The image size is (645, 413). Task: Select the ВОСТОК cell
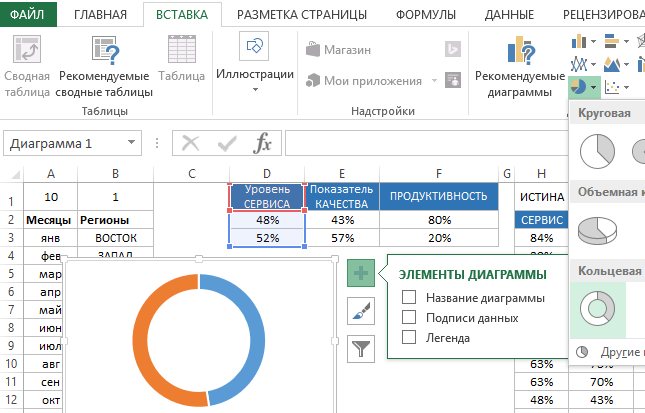(x=116, y=238)
